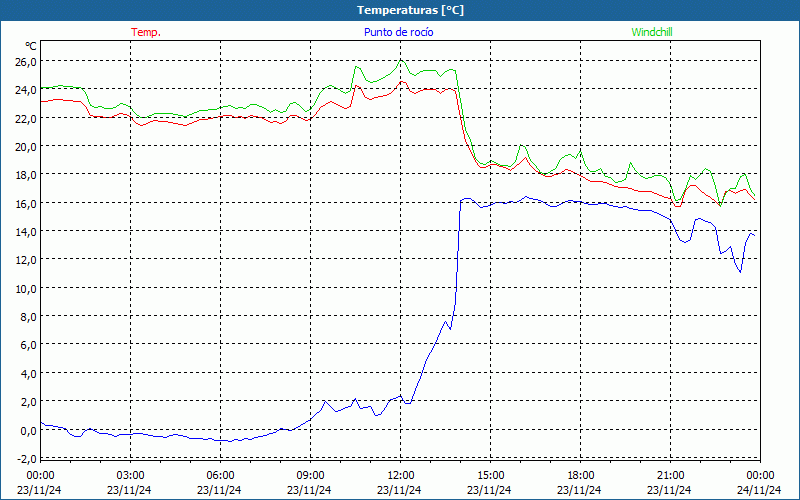
Task: Click the 09:00 time axis label
Action: click(x=310, y=476)
